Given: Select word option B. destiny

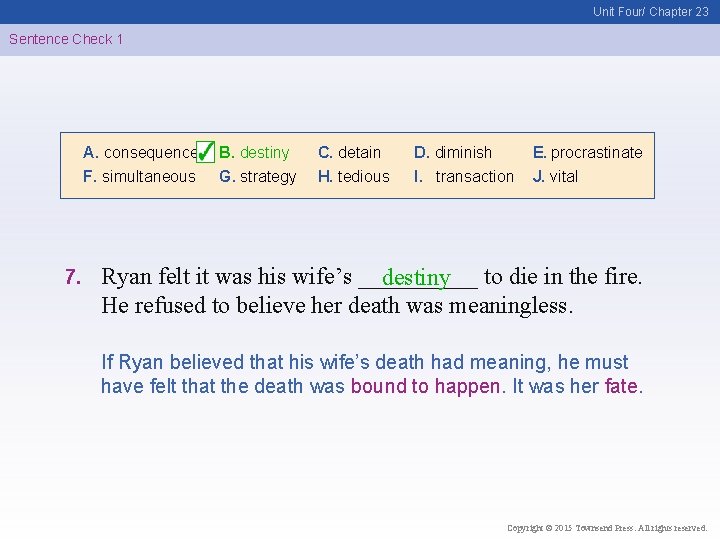Looking at the screenshot, I should pyautogui.click(x=254, y=152).
